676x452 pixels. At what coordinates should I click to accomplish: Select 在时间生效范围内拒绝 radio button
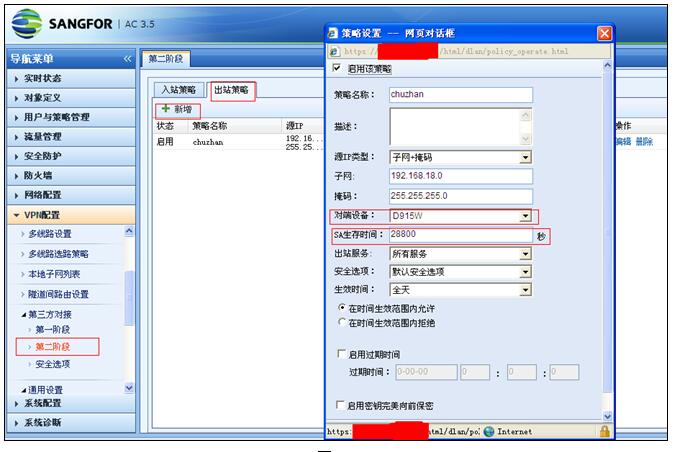pos(342,322)
